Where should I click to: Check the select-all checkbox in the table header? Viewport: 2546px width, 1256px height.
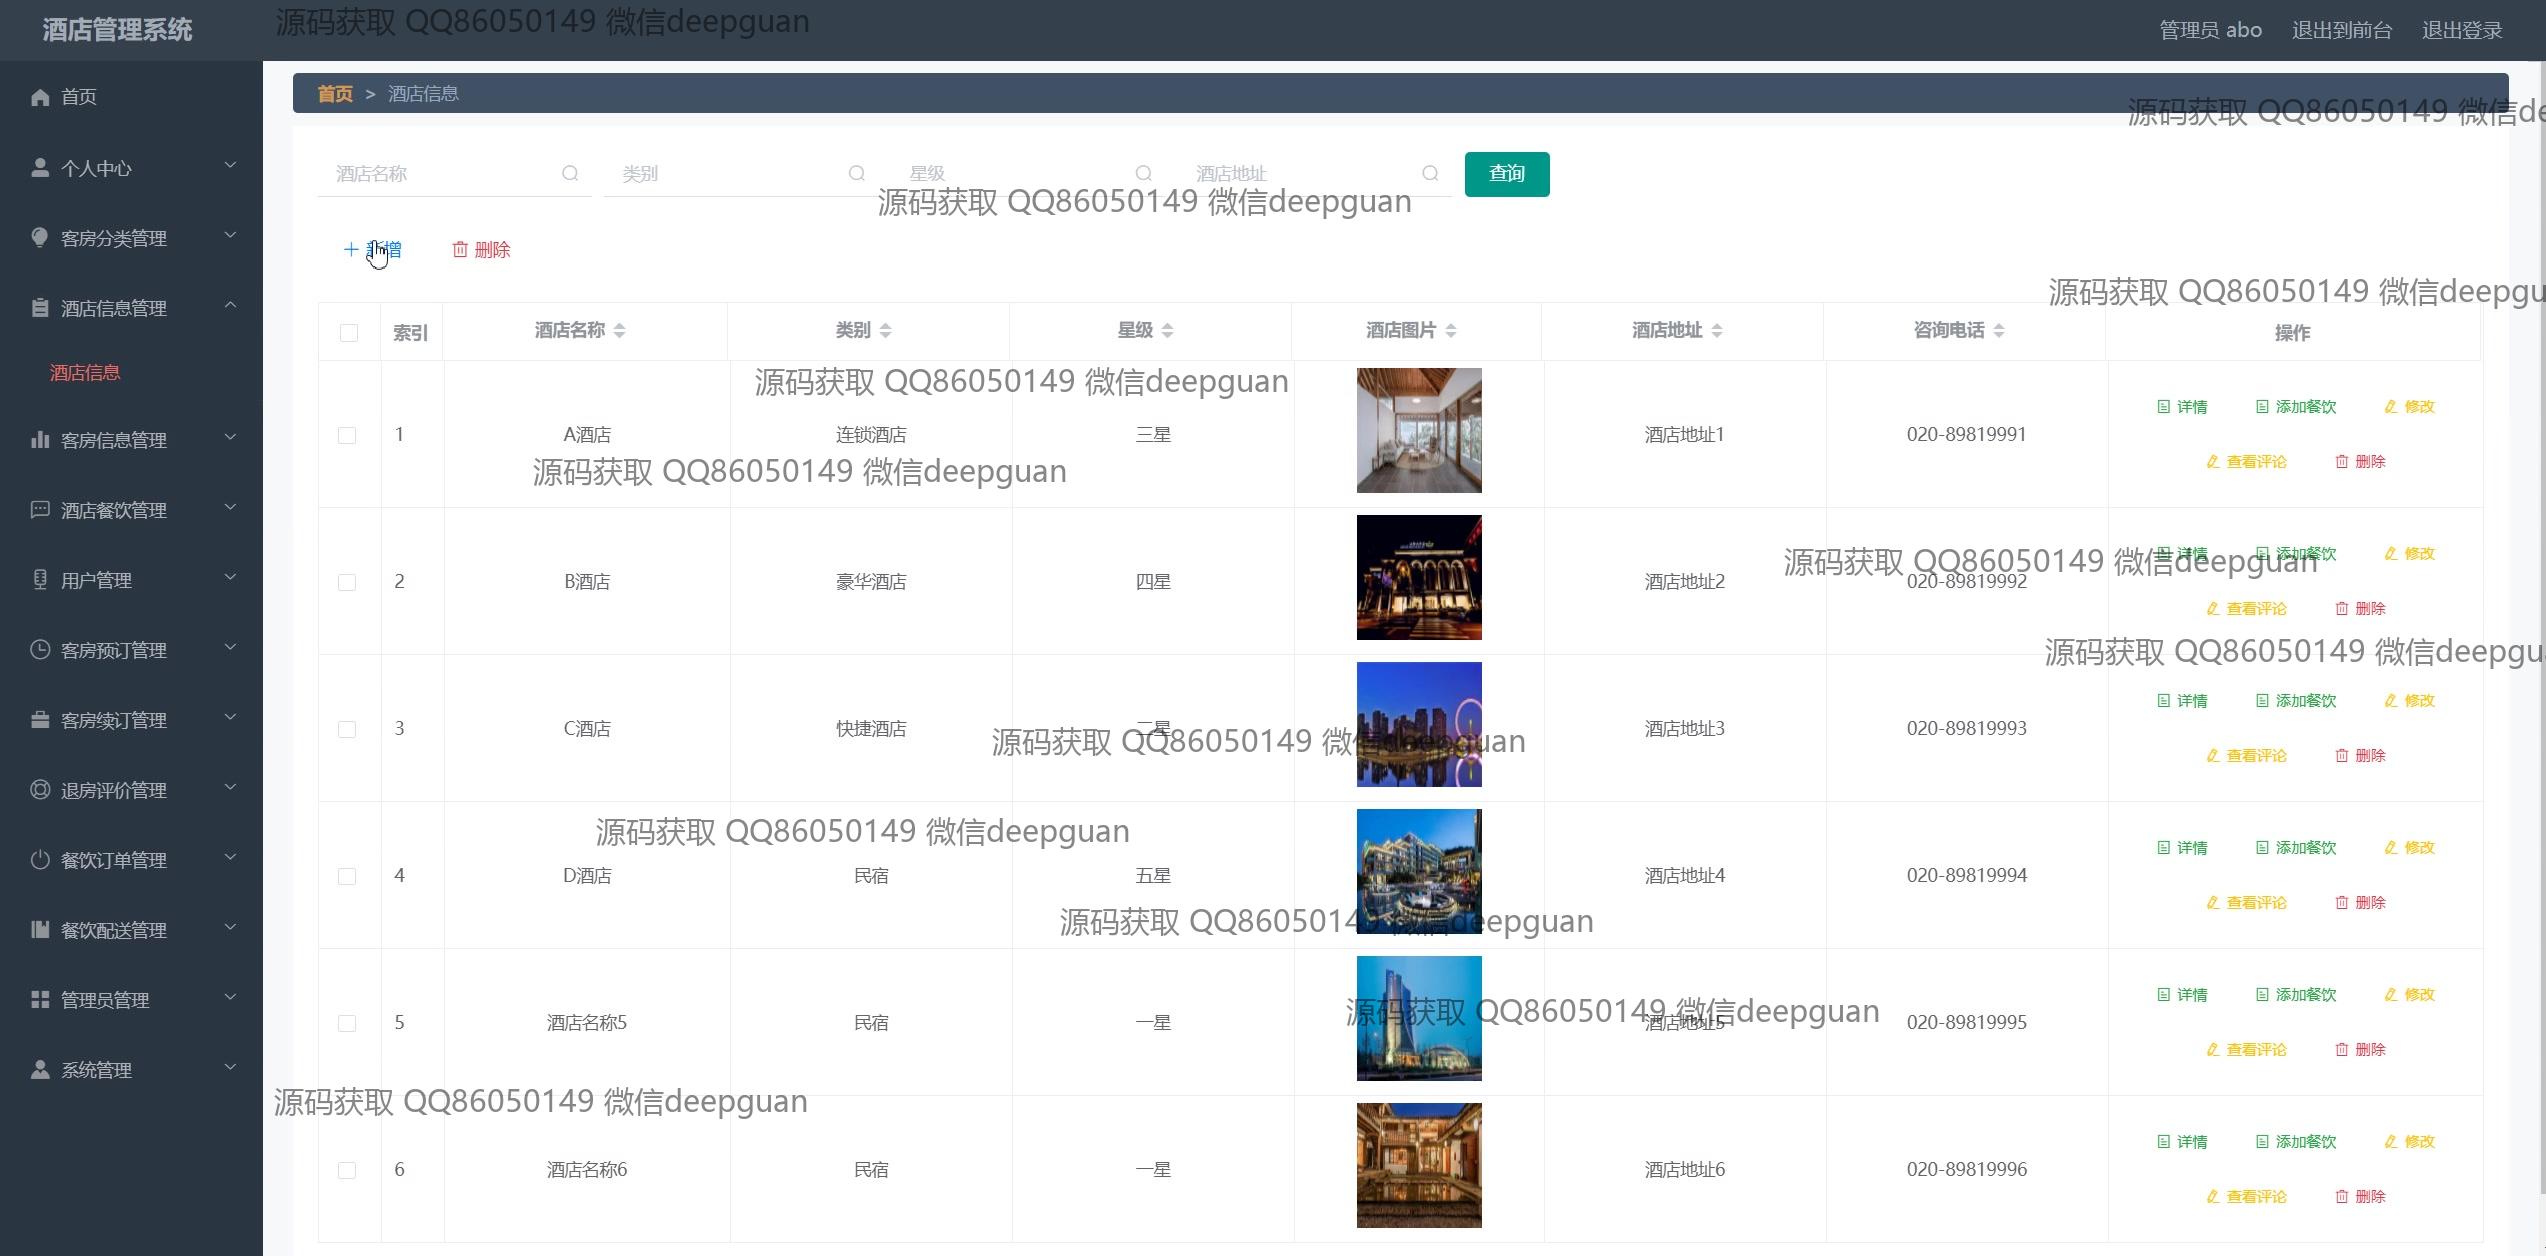[x=349, y=333]
